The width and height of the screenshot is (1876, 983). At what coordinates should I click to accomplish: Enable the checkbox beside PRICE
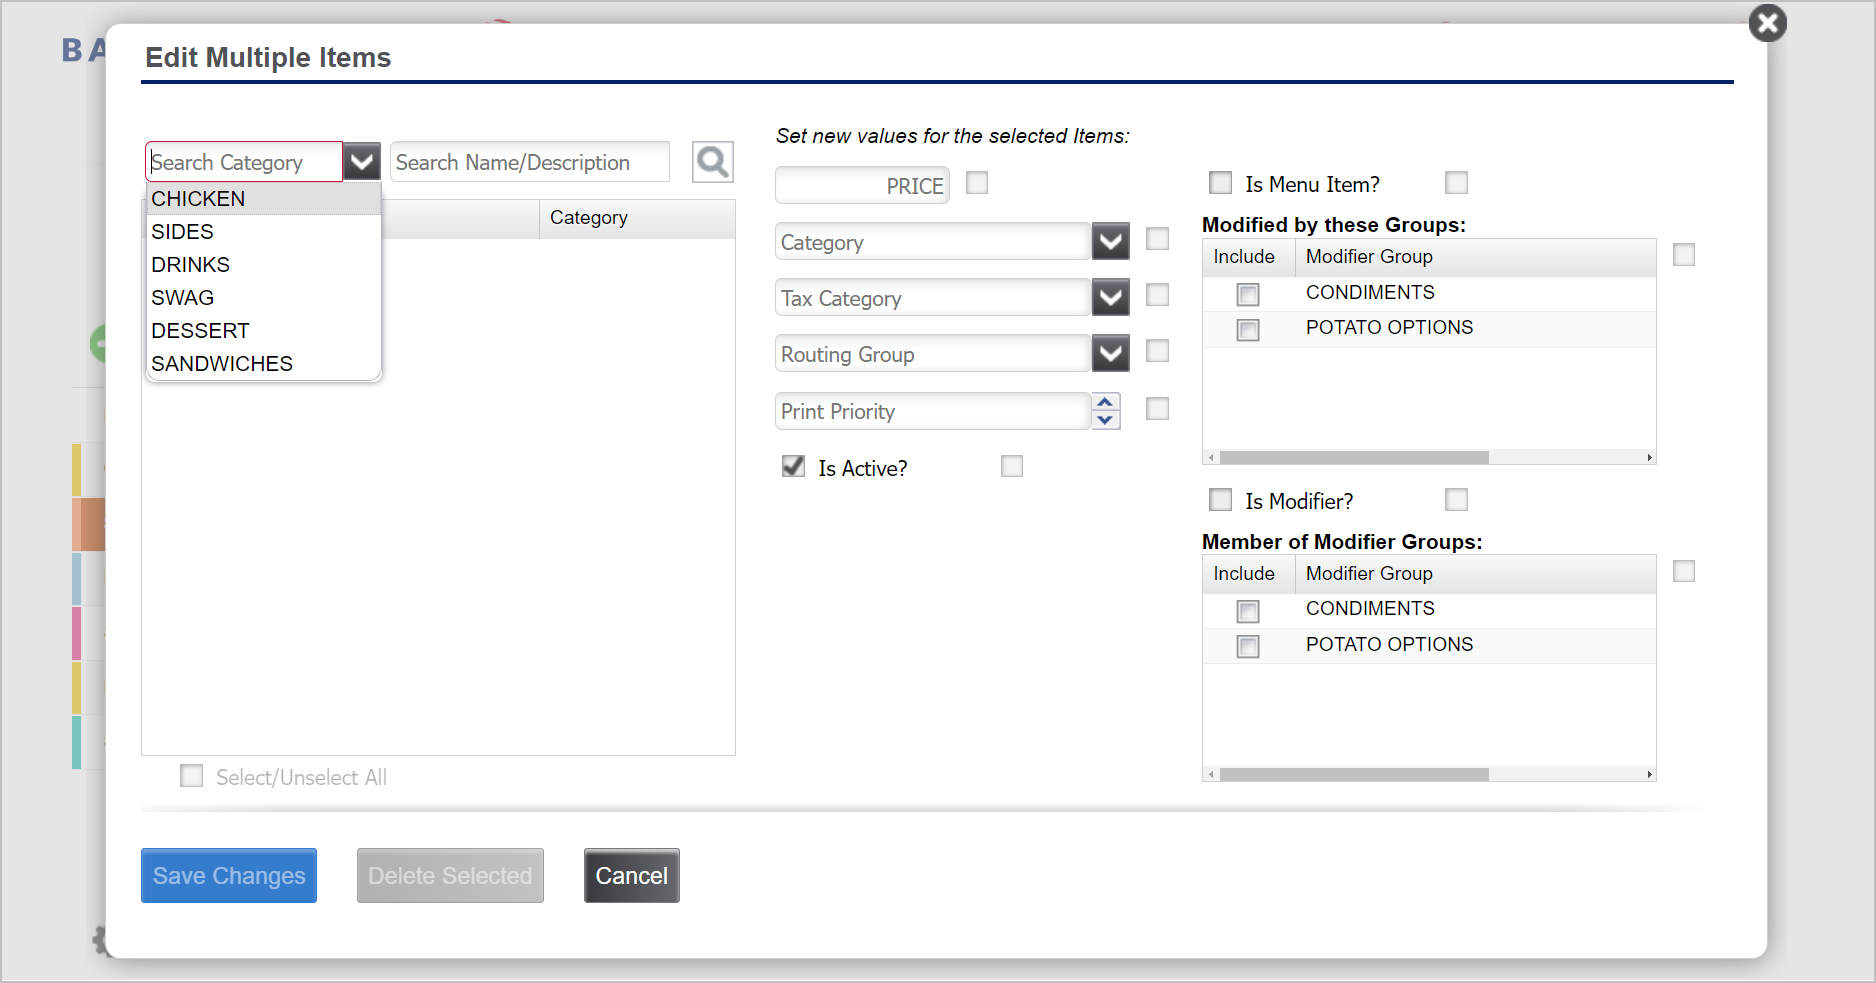pyautogui.click(x=977, y=183)
